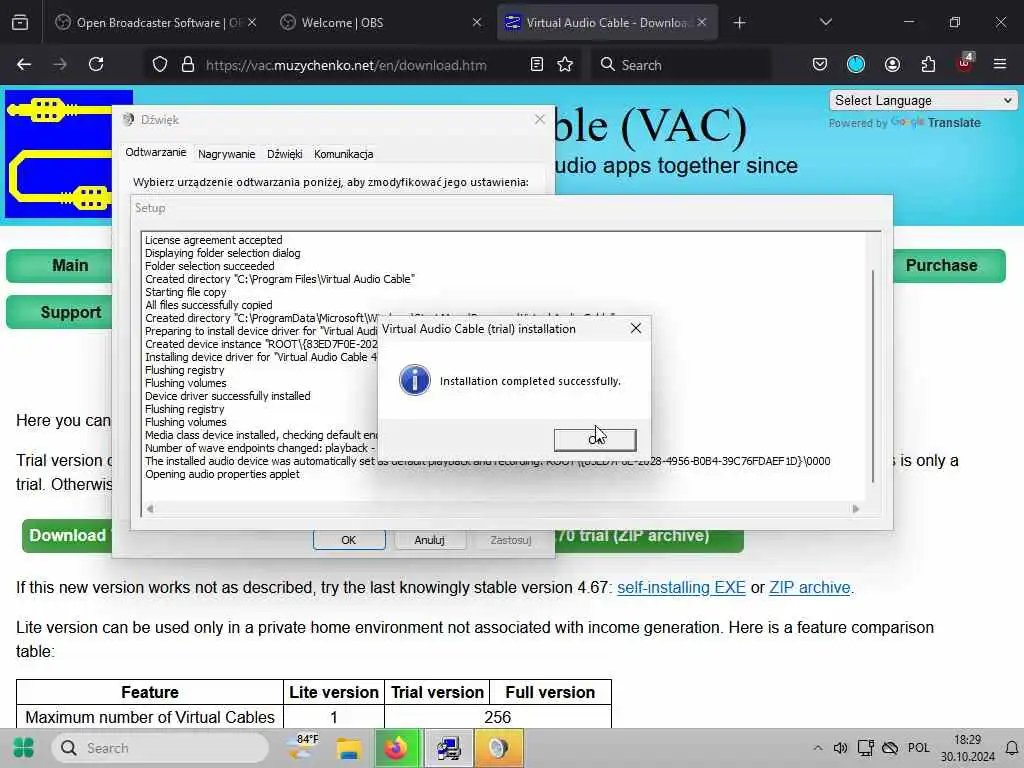Click the sound applet taskbar icon
The image size is (1024, 768).
(499, 748)
